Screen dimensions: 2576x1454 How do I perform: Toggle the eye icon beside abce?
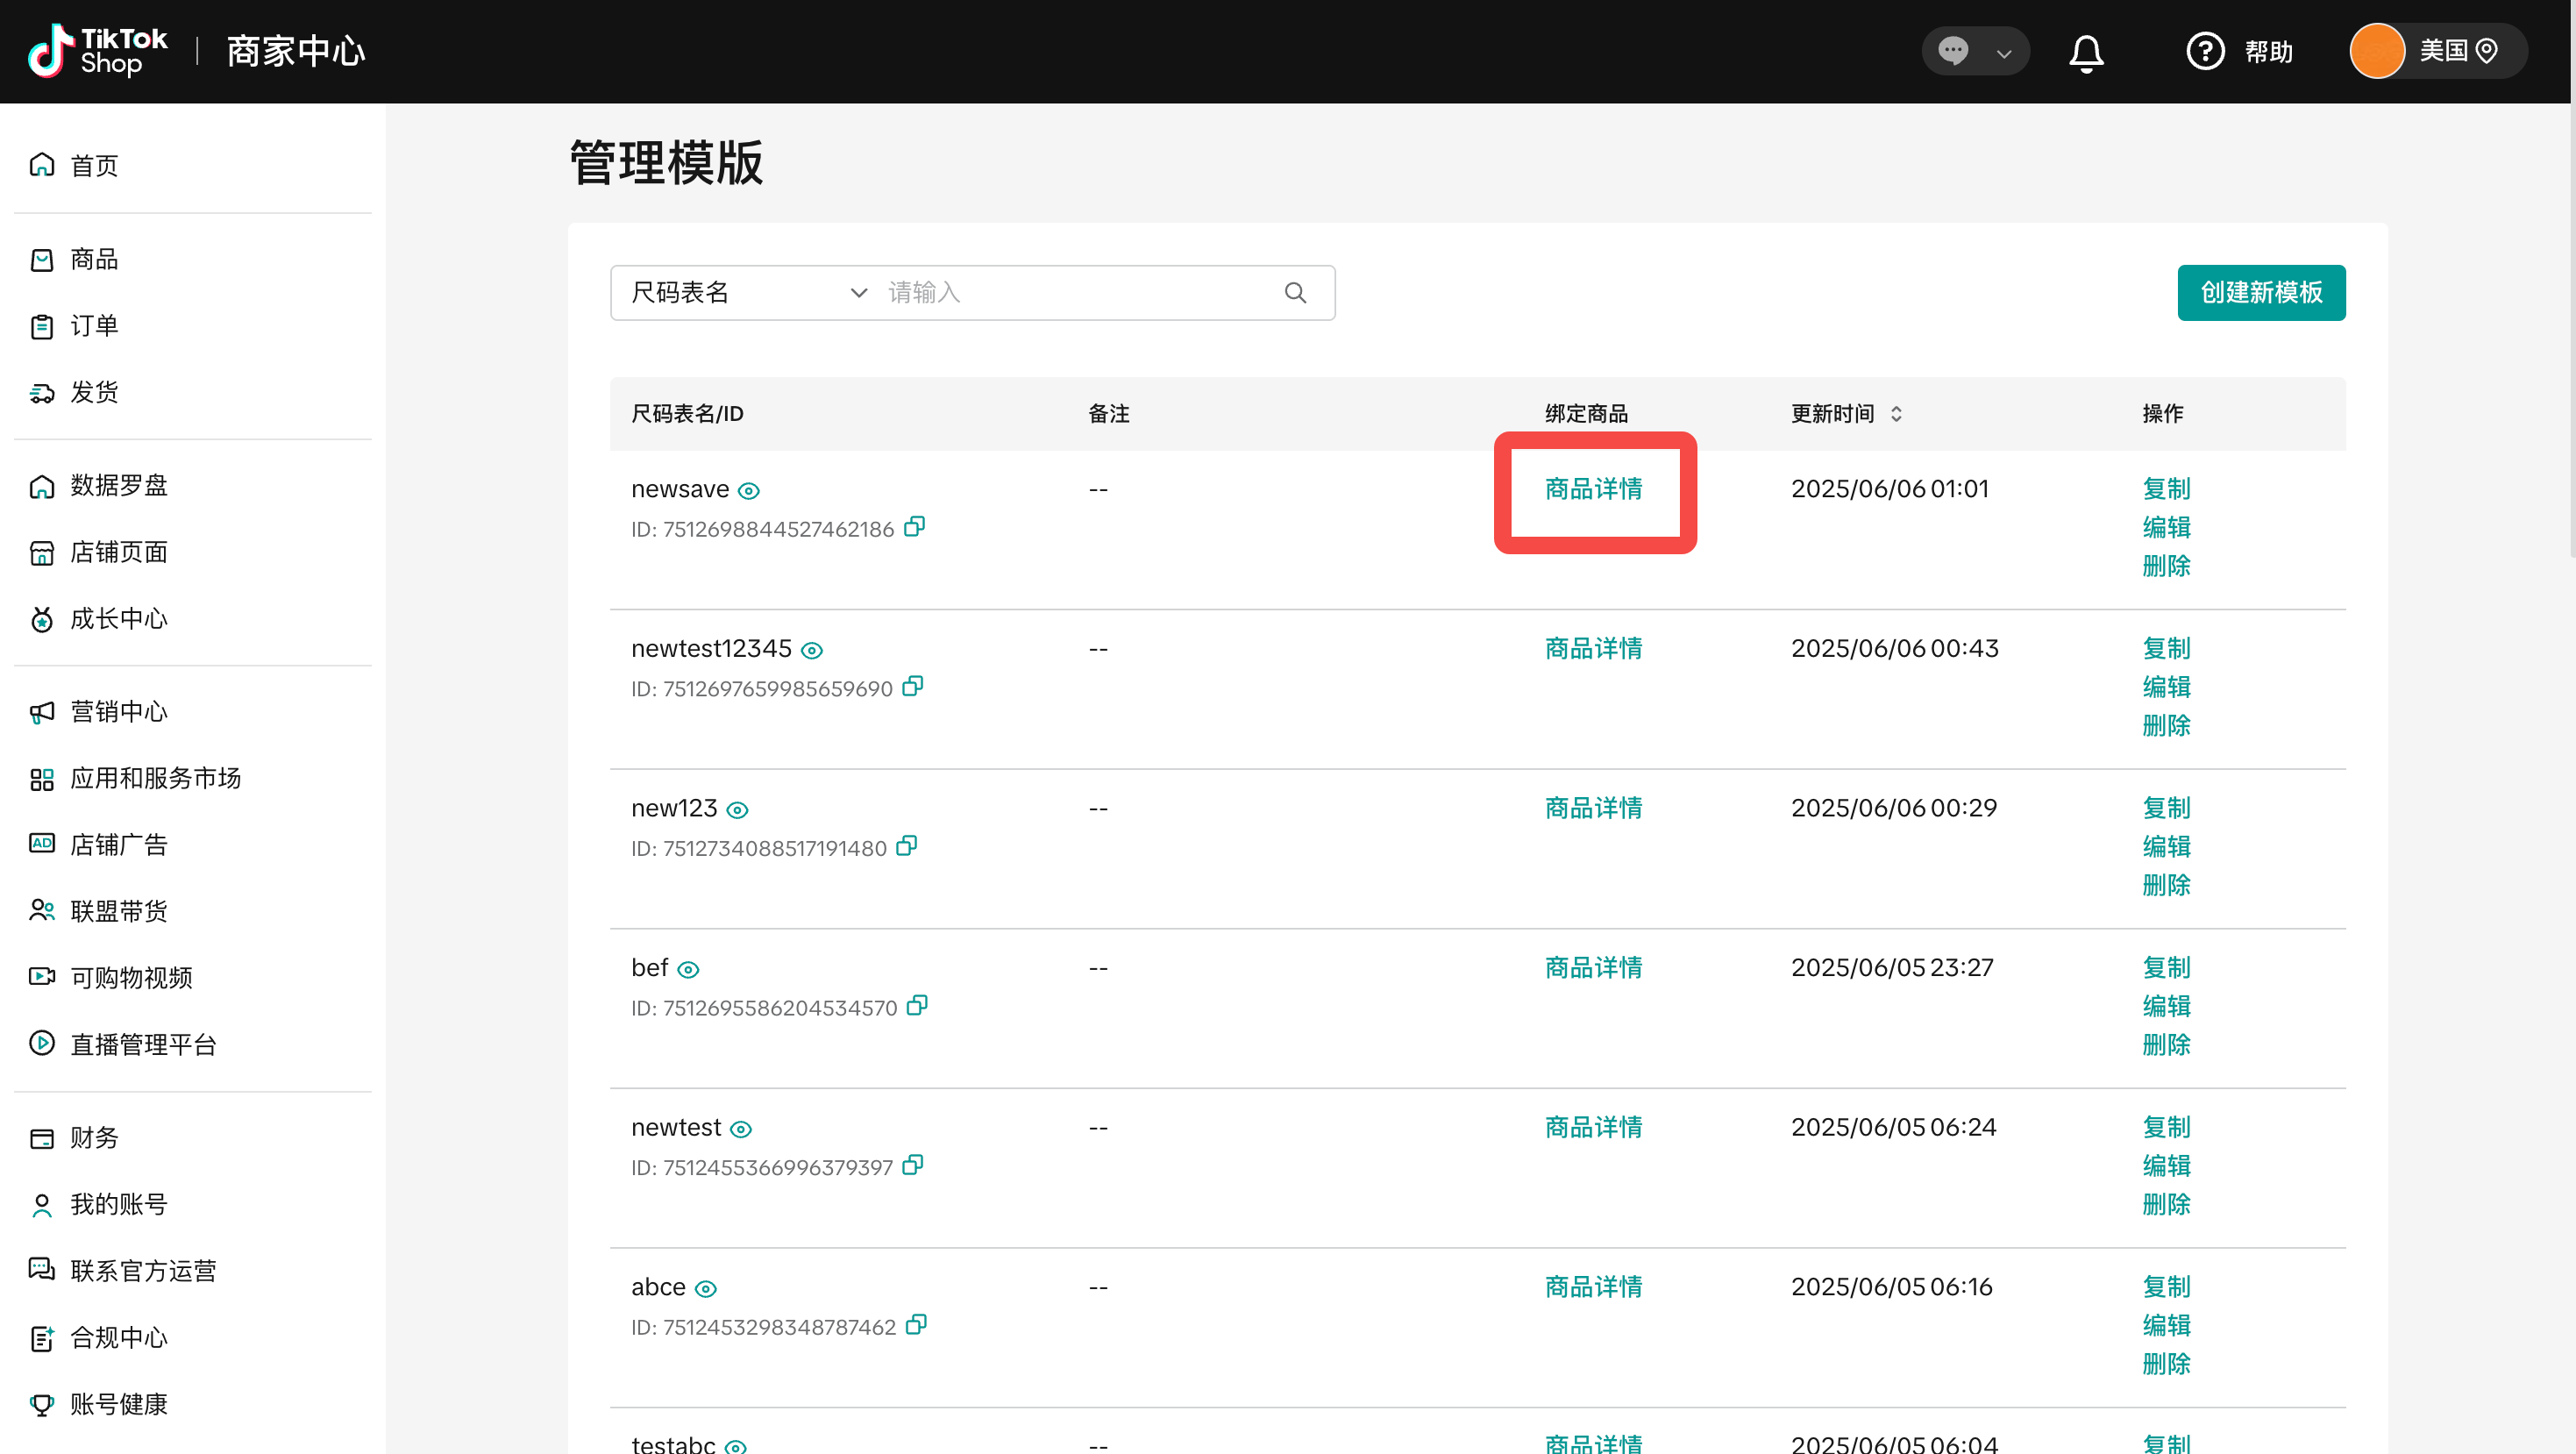point(706,1289)
